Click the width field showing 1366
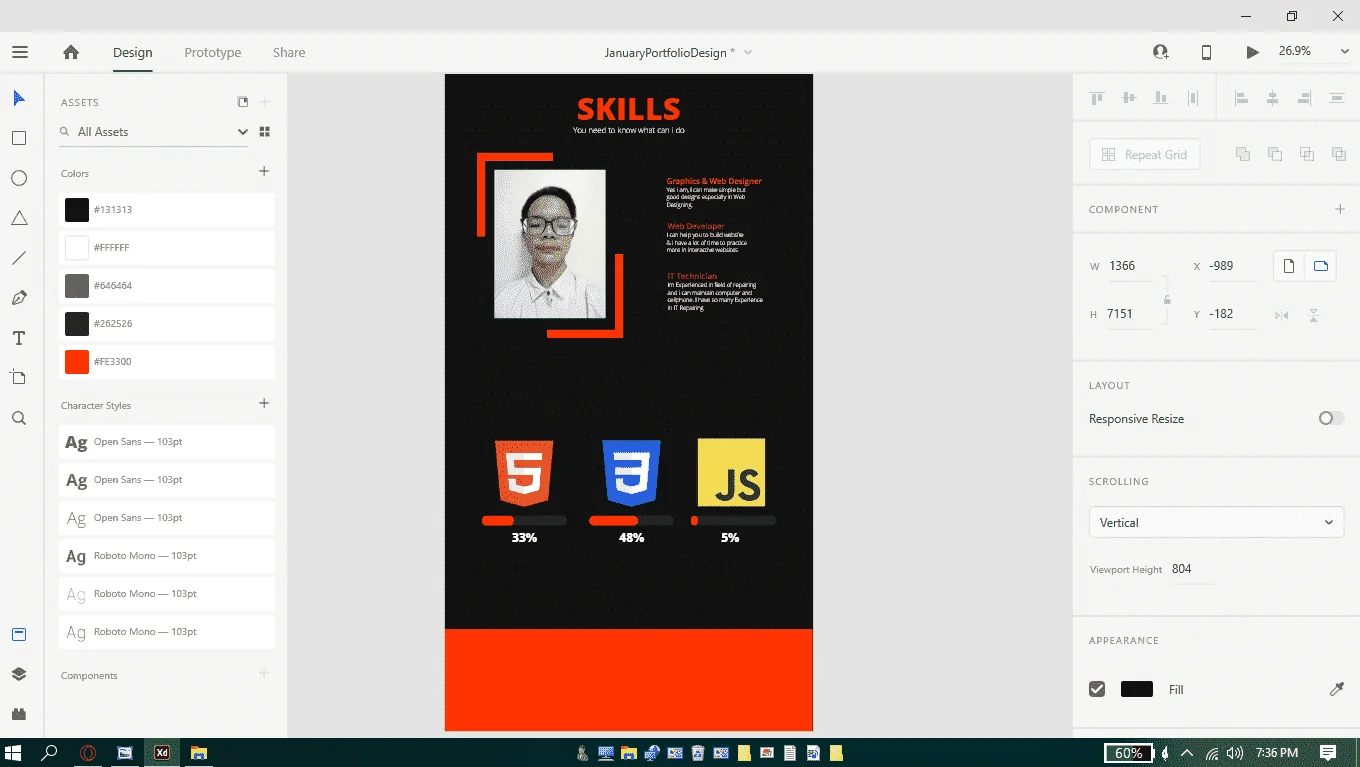This screenshot has width=1360, height=767. (1132, 266)
